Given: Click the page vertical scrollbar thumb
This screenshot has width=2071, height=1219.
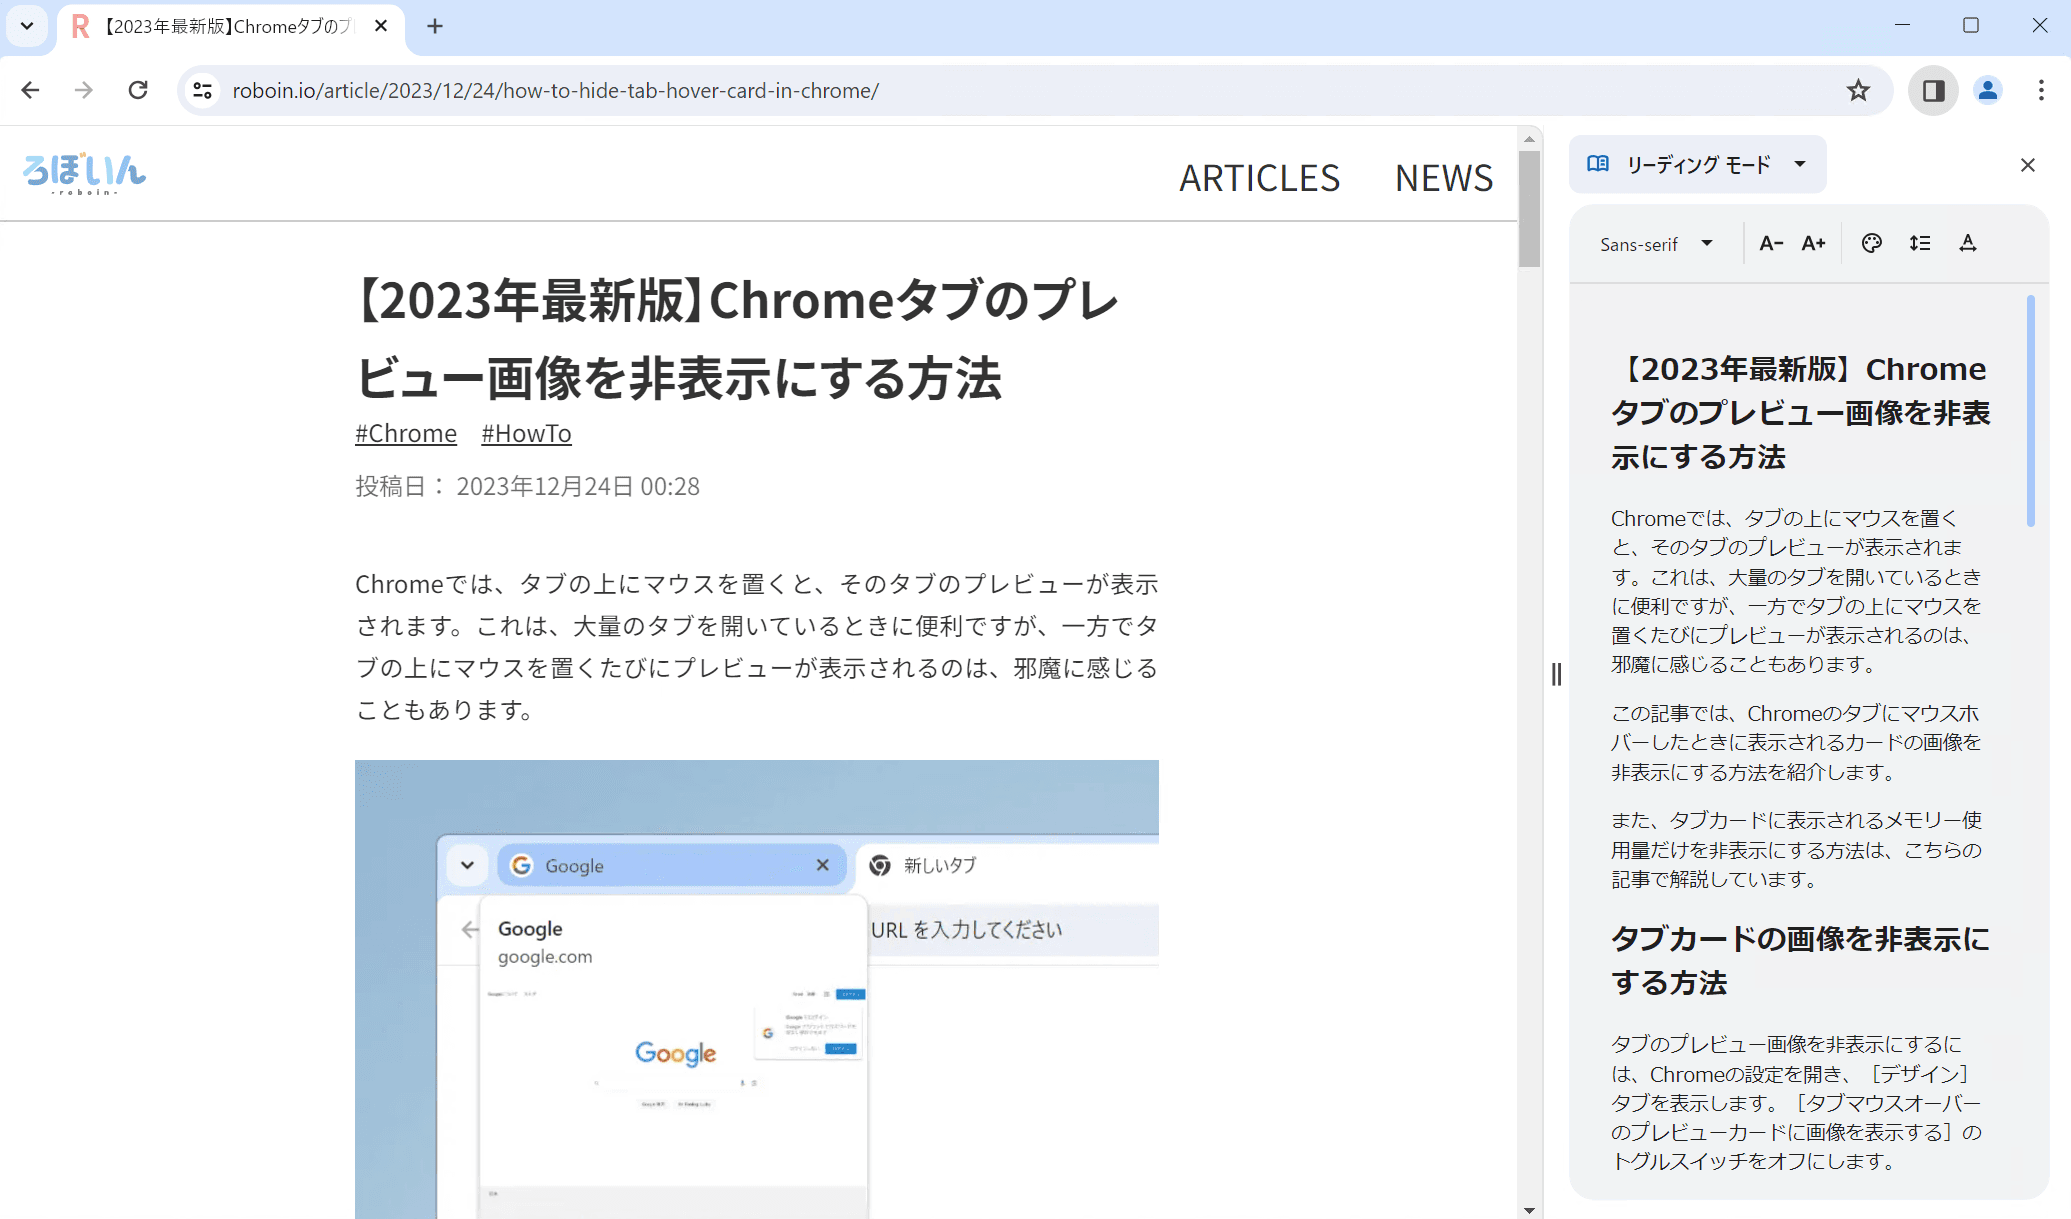Looking at the screenshot, I should pos(1529,209).
